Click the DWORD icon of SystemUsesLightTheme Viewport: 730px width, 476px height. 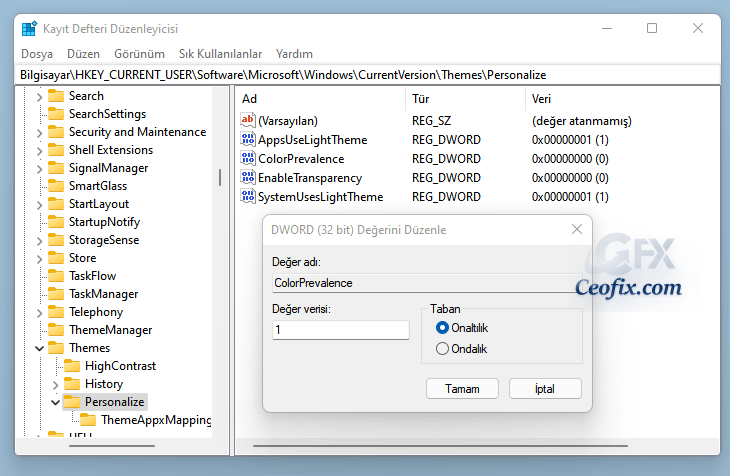coord(248,196)
